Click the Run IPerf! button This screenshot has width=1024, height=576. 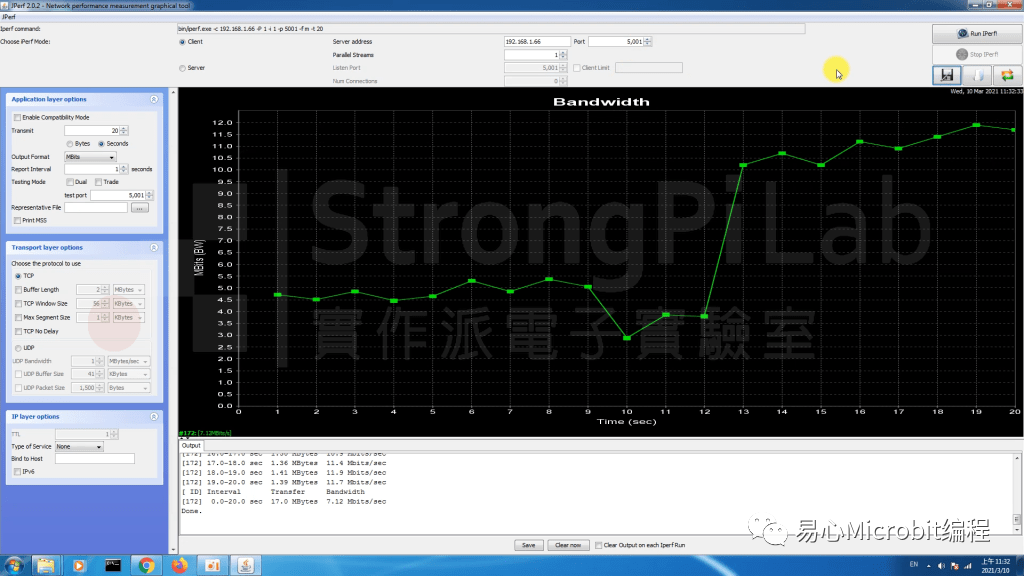click(977, 33)
